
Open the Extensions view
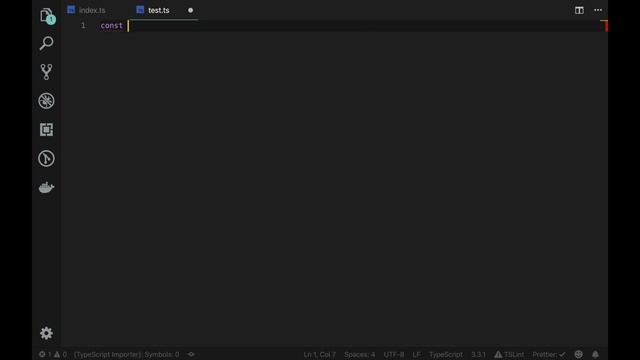pos(46,129)
